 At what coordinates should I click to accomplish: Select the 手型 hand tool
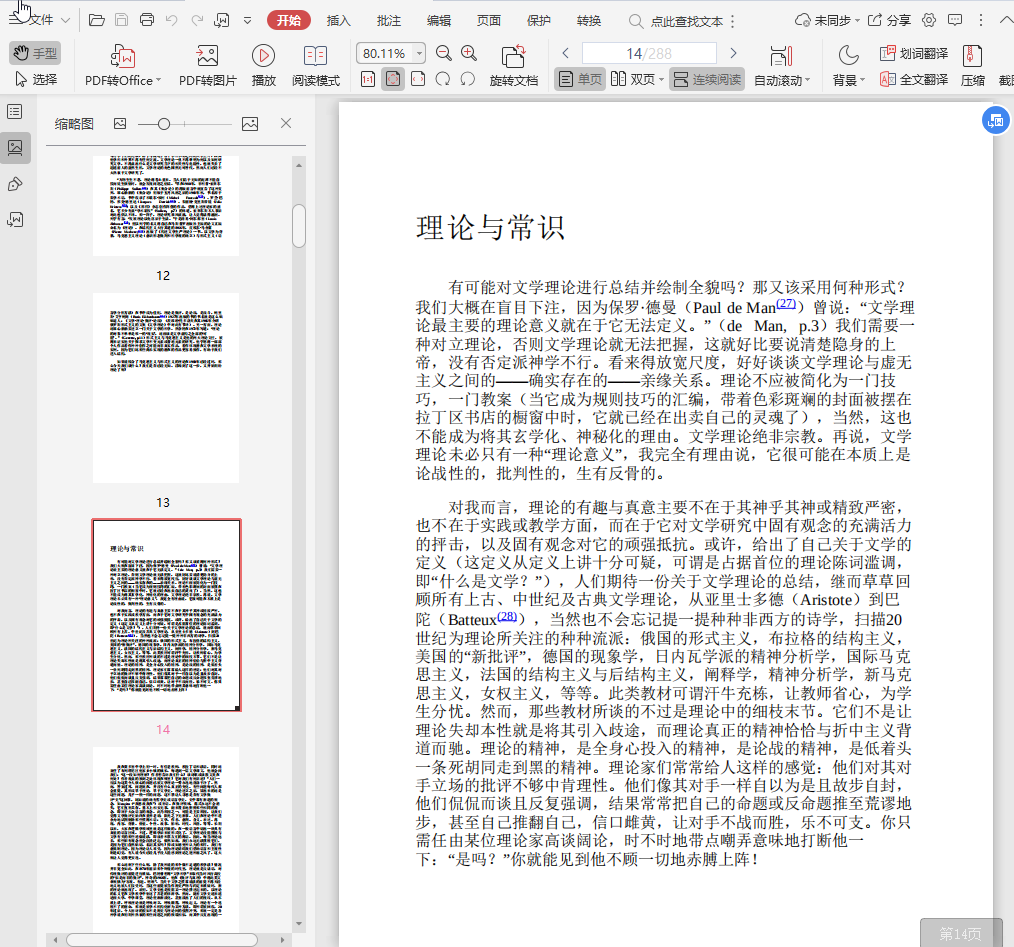tap(35, 53)
